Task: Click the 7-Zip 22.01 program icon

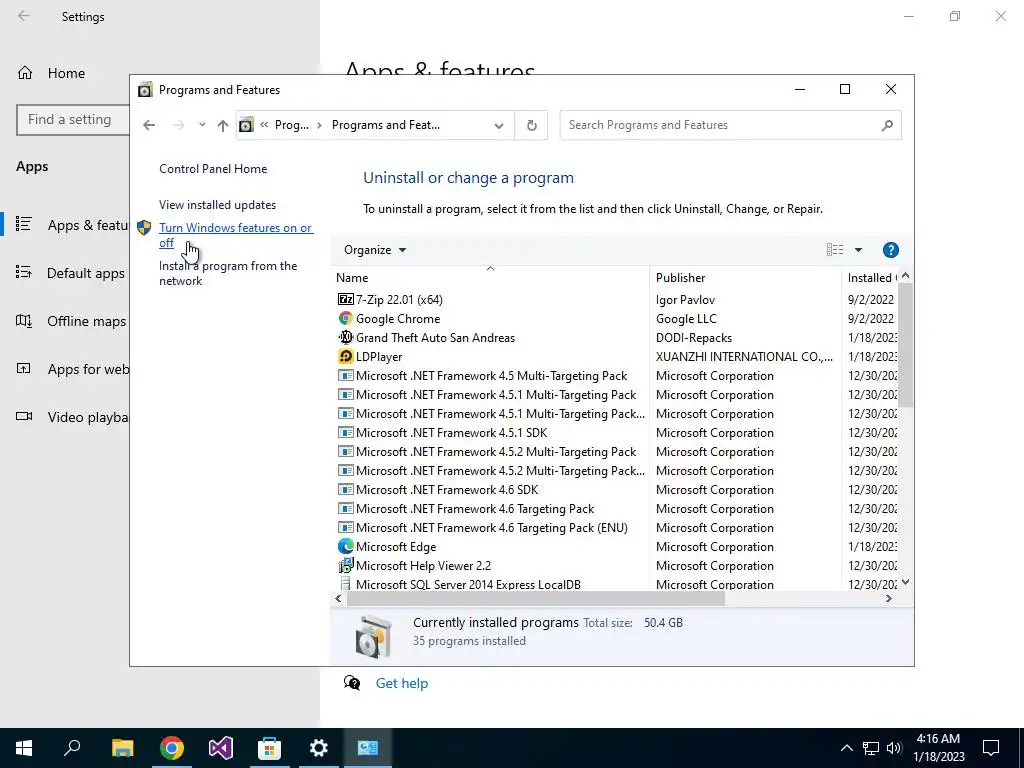Action: pos(345,300)
